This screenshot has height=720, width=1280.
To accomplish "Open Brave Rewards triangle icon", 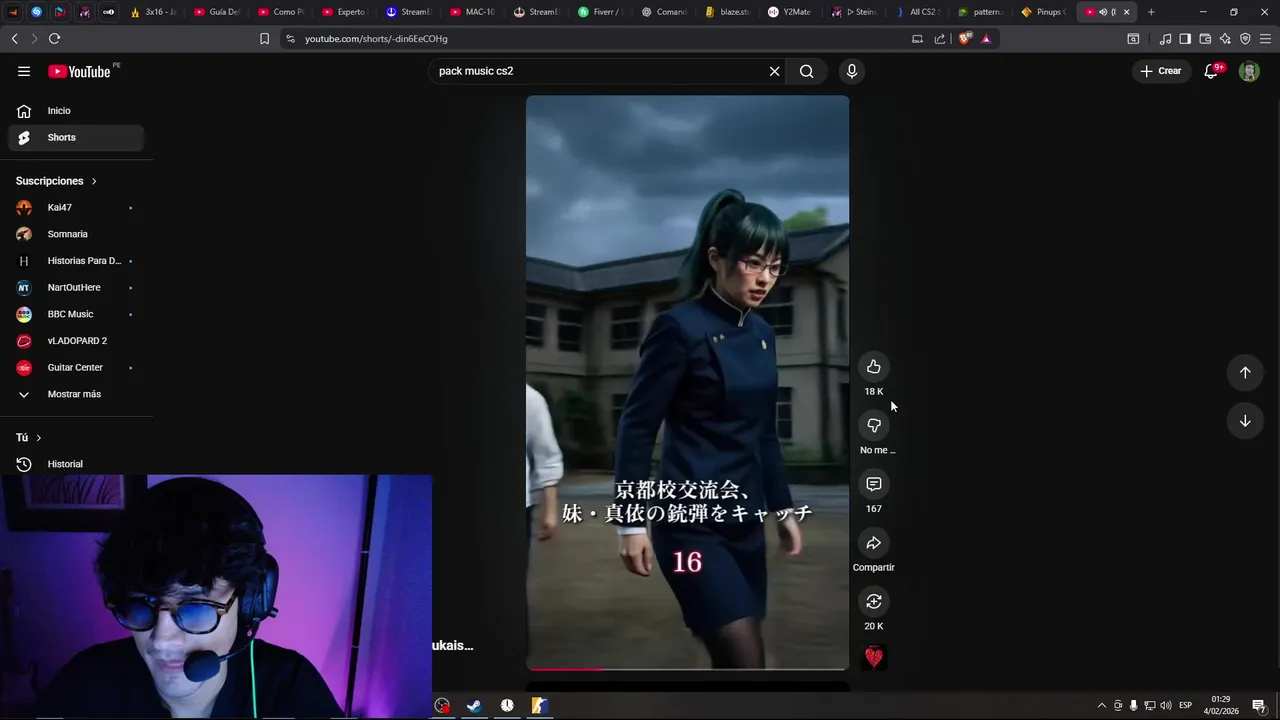I will coord(986,39).
